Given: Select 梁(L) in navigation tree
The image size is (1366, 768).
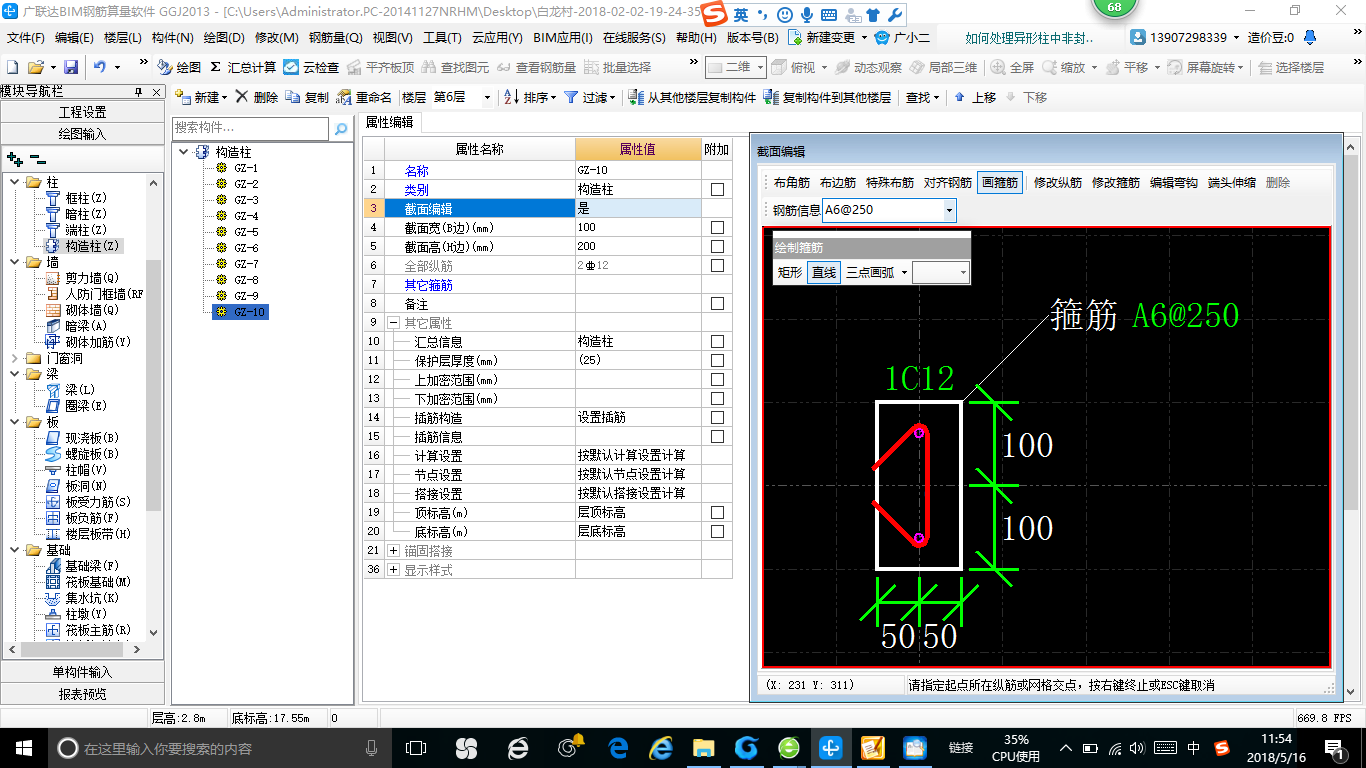Looking at the screenshot, I should click(x=71, y=390).
